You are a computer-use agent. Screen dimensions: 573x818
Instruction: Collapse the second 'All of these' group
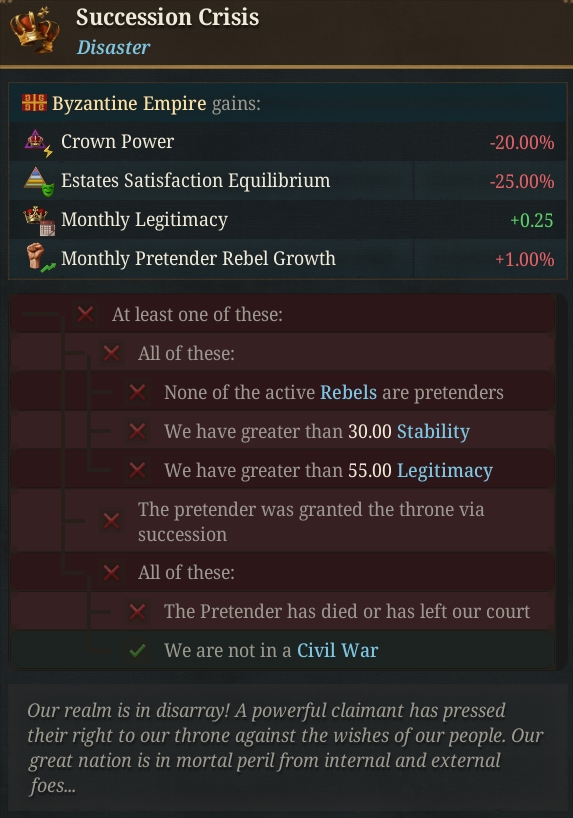(111, 573)
